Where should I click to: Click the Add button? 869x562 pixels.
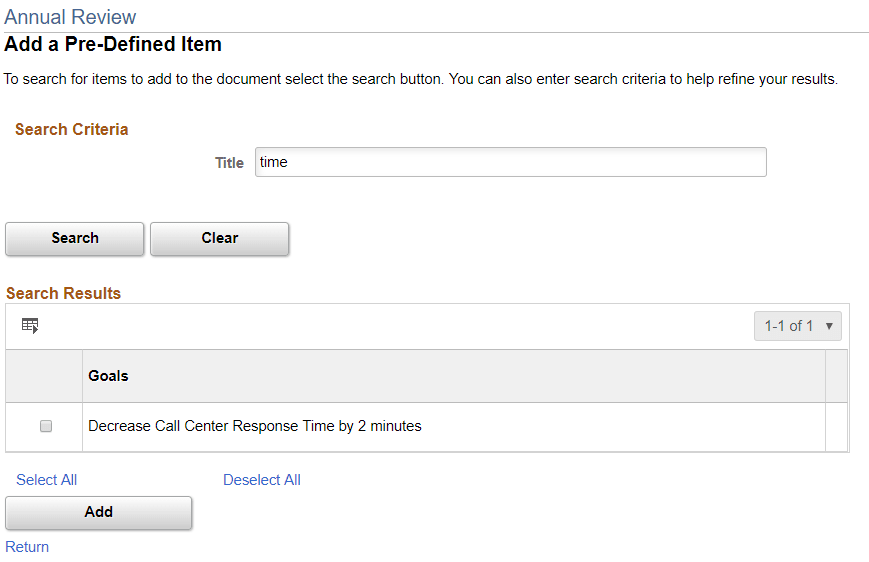click(x=99, y=512)
